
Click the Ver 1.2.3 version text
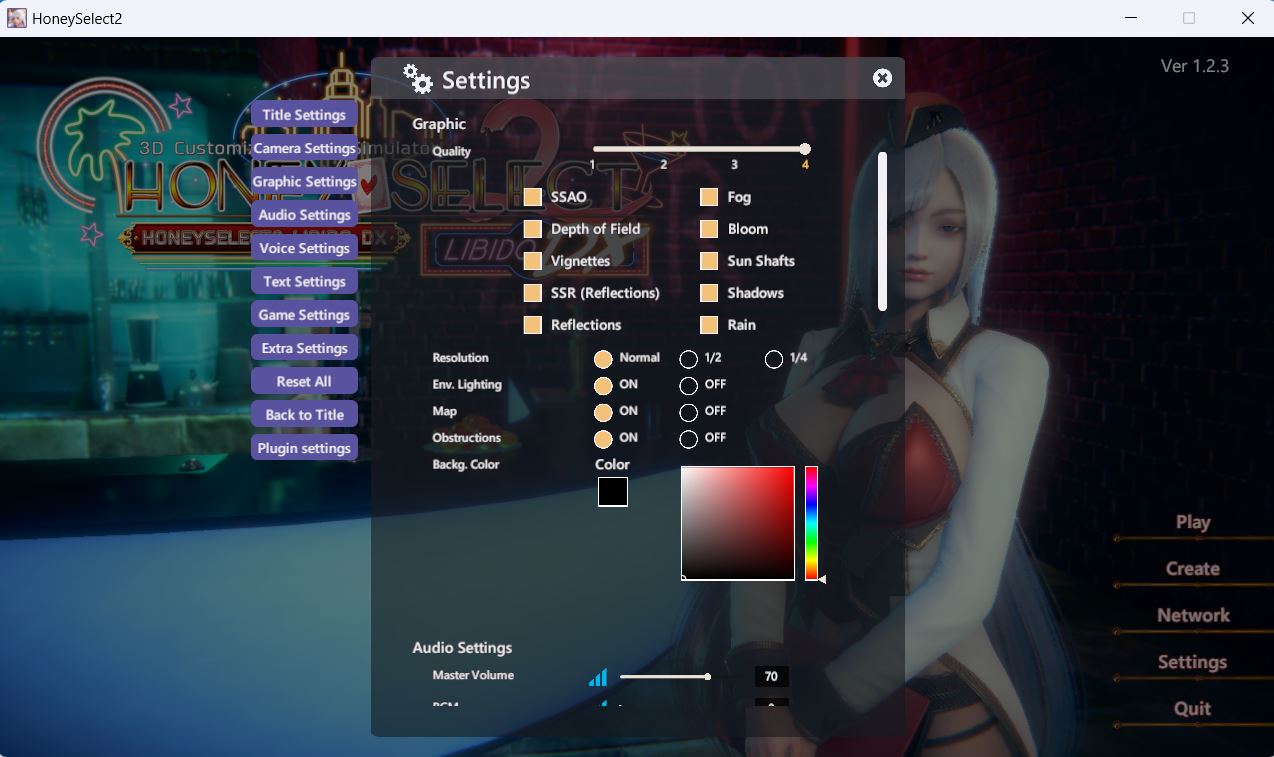point(1195,66)
